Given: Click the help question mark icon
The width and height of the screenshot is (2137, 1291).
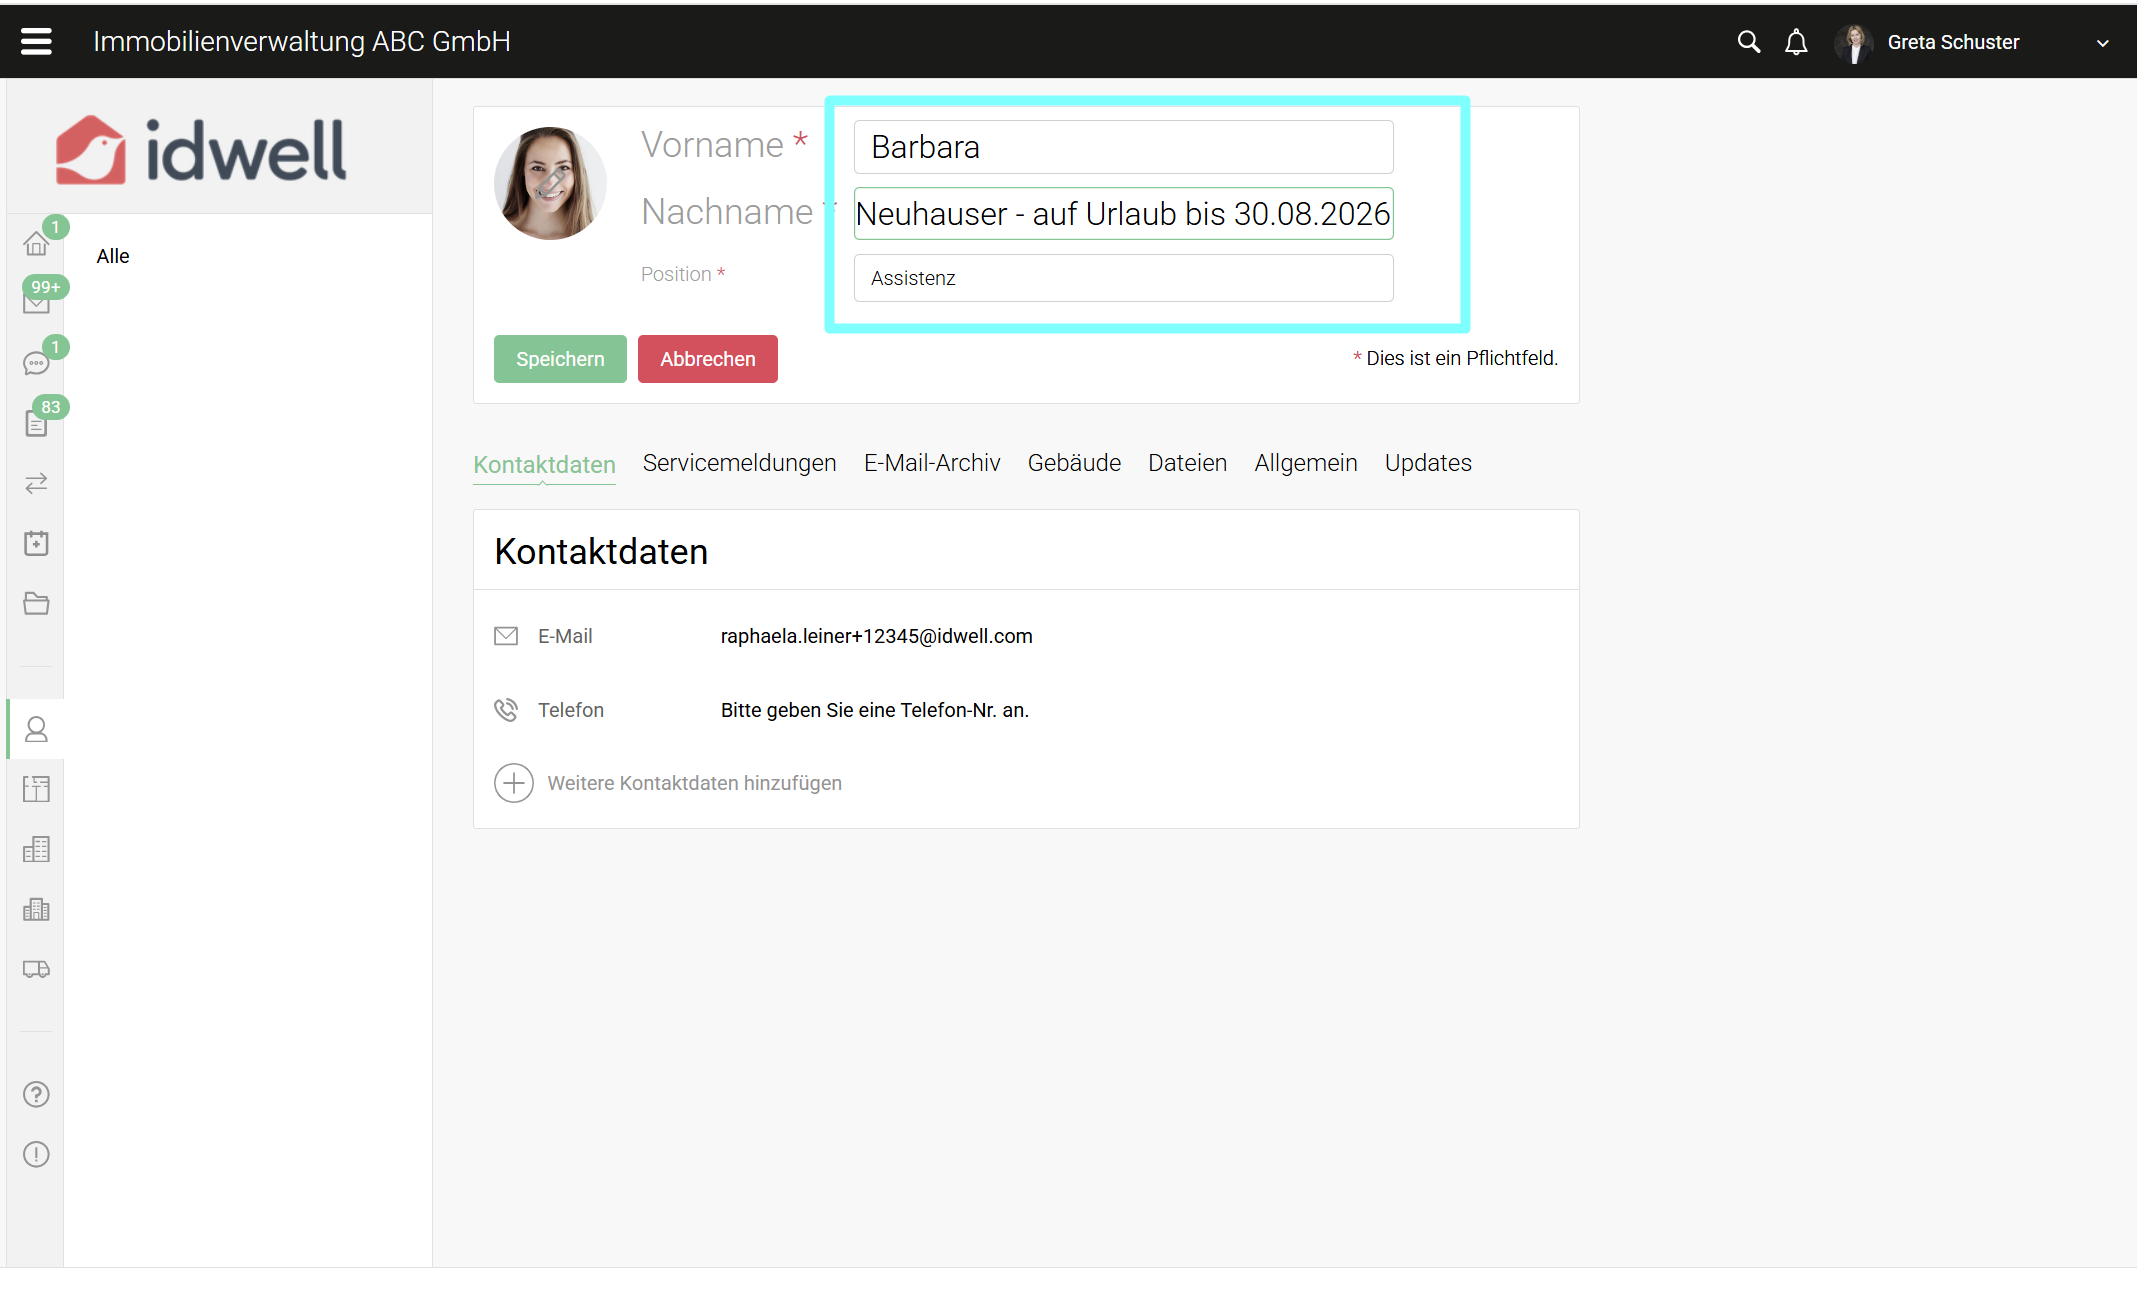Looking at the screenshot, I should [x=36, y=1094].
